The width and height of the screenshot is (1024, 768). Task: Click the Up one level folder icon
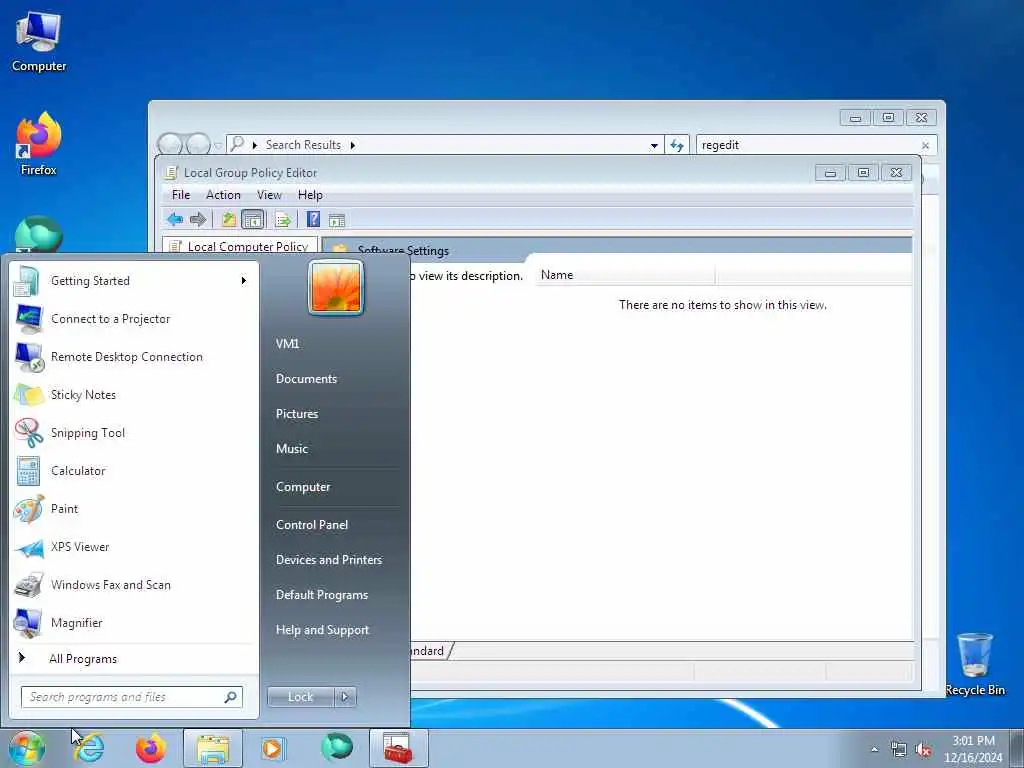[x=229, y=219]
